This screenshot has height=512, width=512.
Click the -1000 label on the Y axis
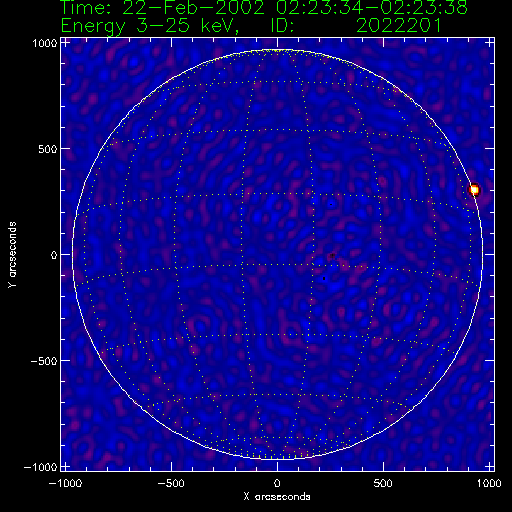(x=40, y=467)
